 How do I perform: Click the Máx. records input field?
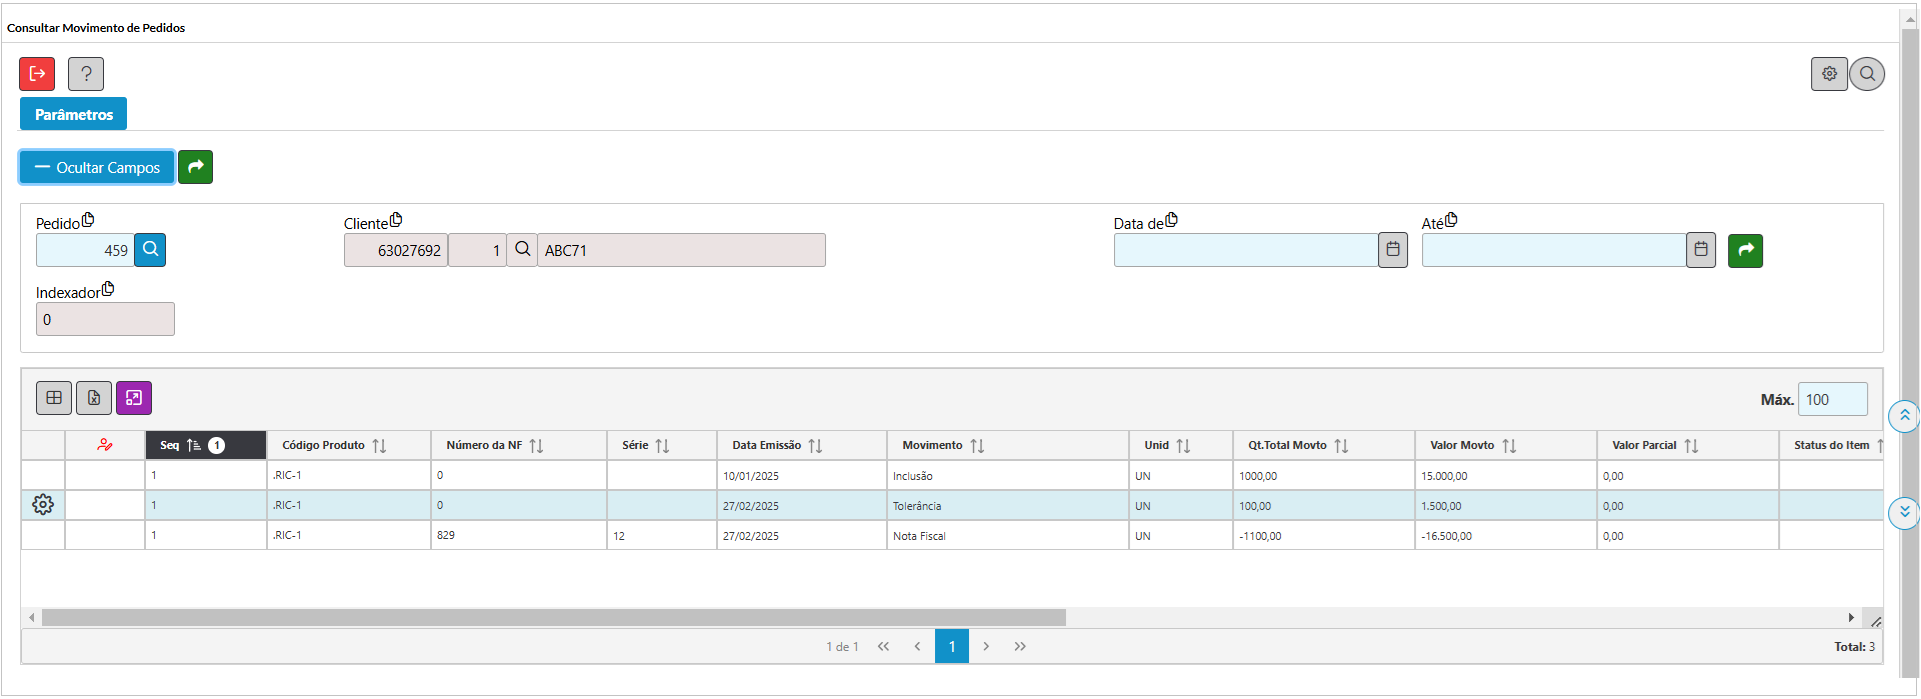point(1832,399)
